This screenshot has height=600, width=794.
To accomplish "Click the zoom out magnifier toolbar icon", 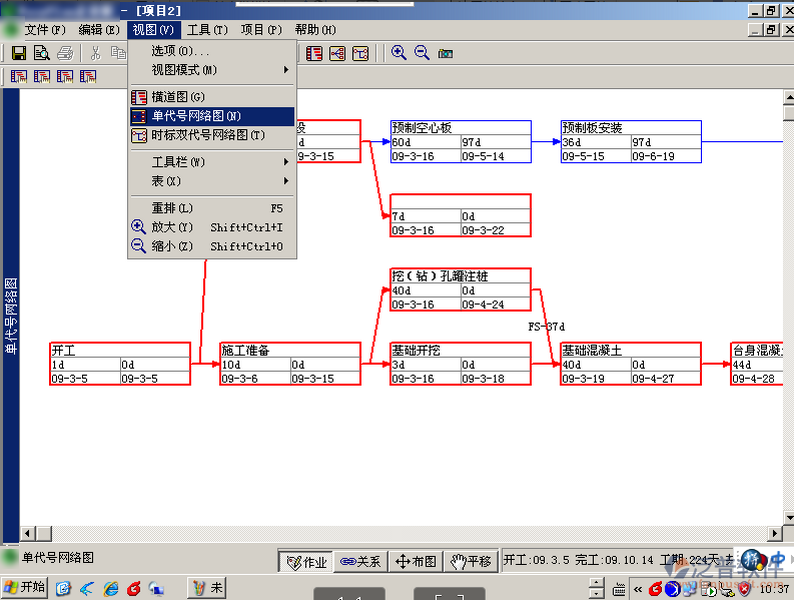I will [422, 53].
